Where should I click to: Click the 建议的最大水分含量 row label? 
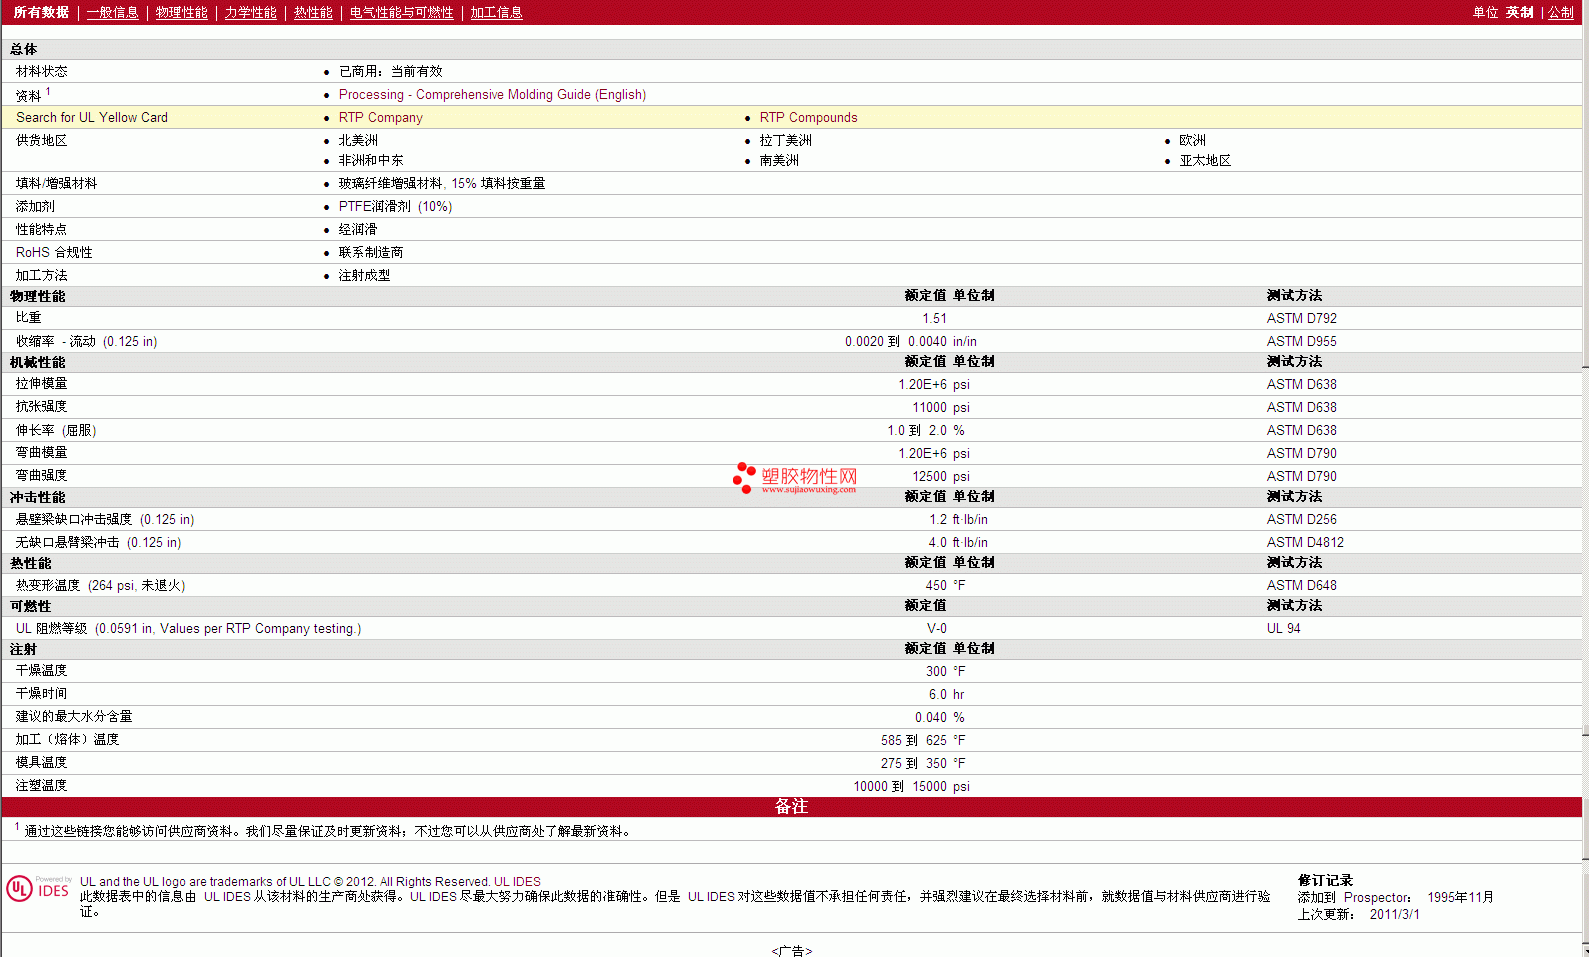tap(74, 716)
